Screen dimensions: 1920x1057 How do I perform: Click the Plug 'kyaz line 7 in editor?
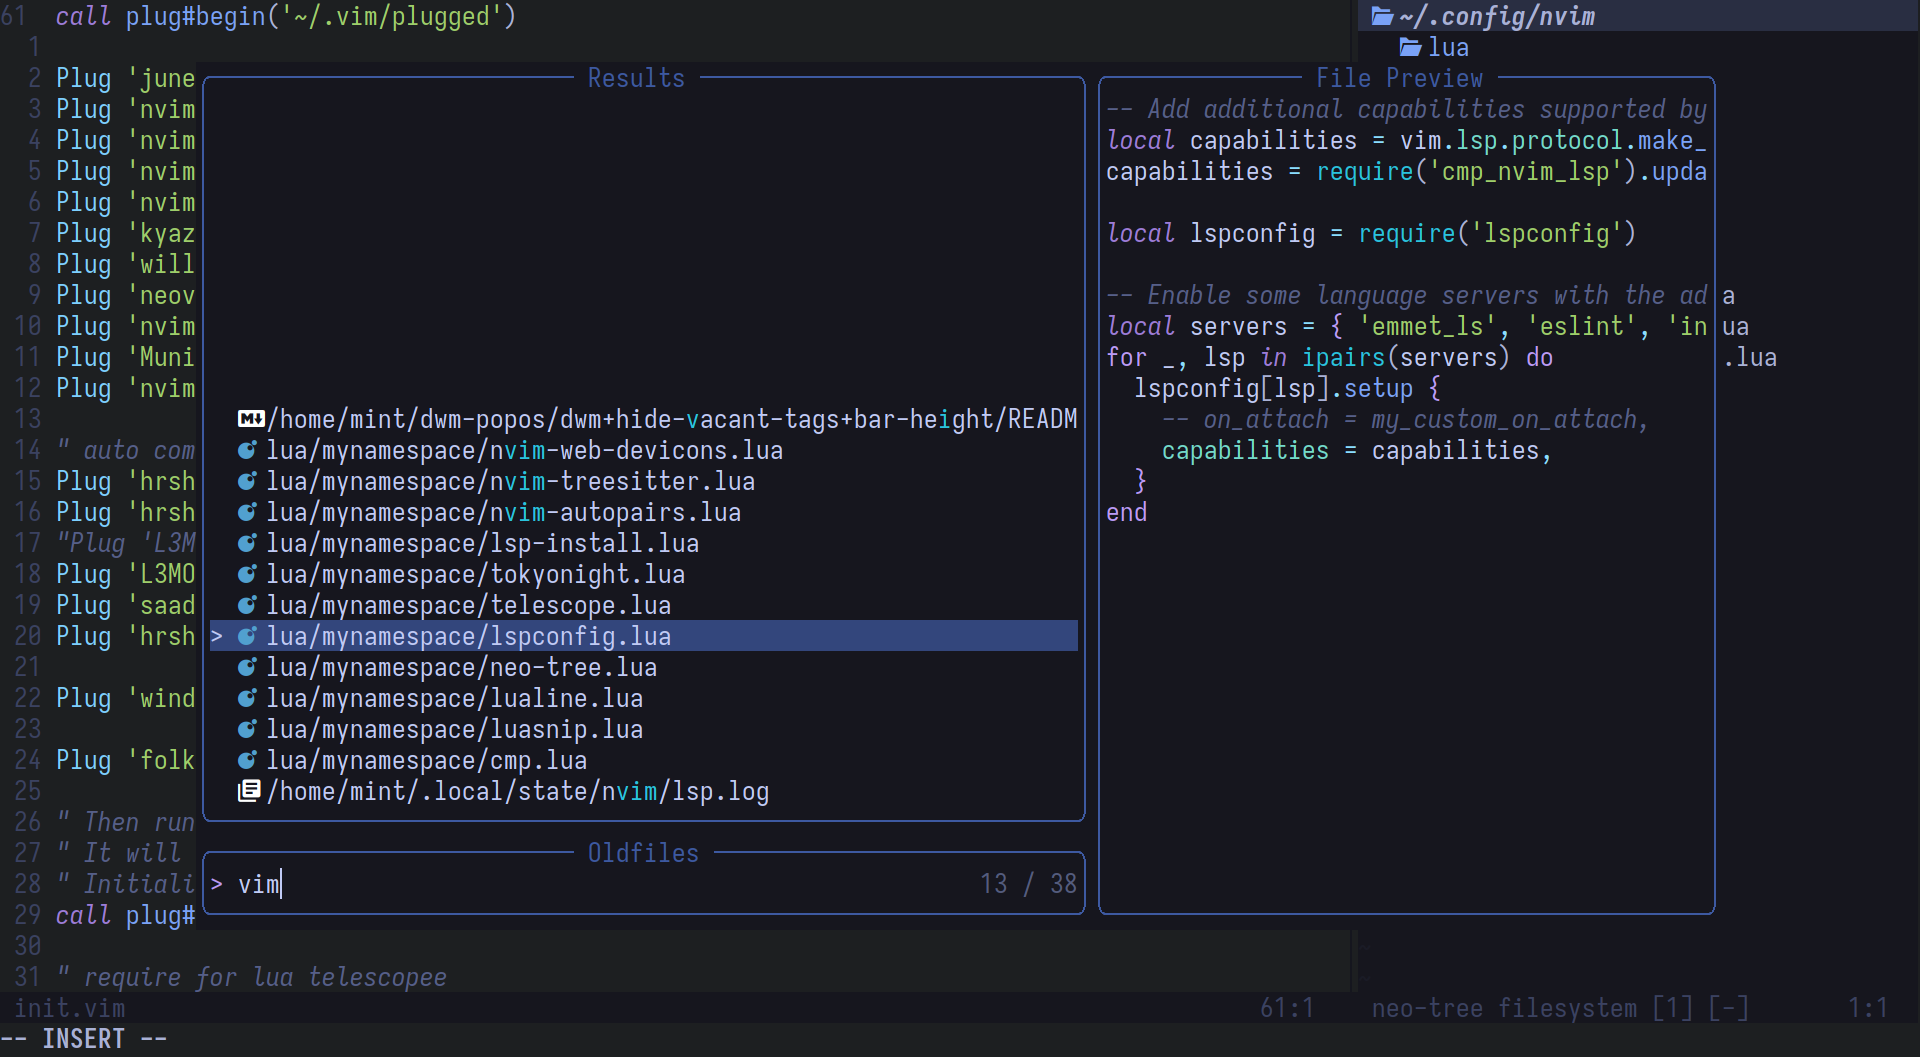point(126,233)
